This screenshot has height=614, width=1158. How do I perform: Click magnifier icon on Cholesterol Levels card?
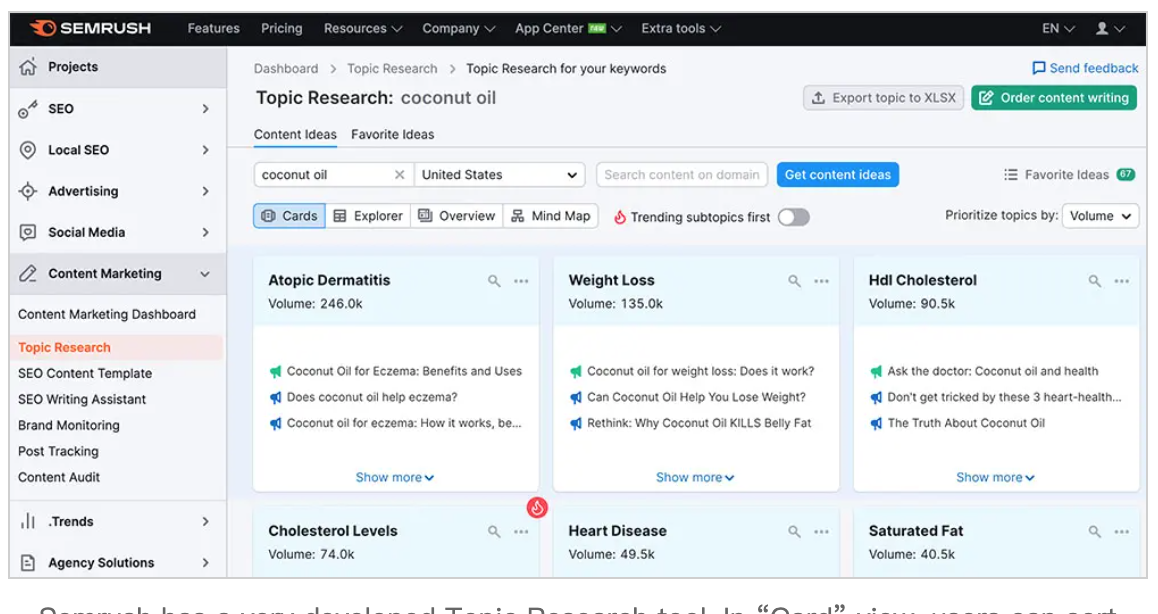tap(494, 531)
